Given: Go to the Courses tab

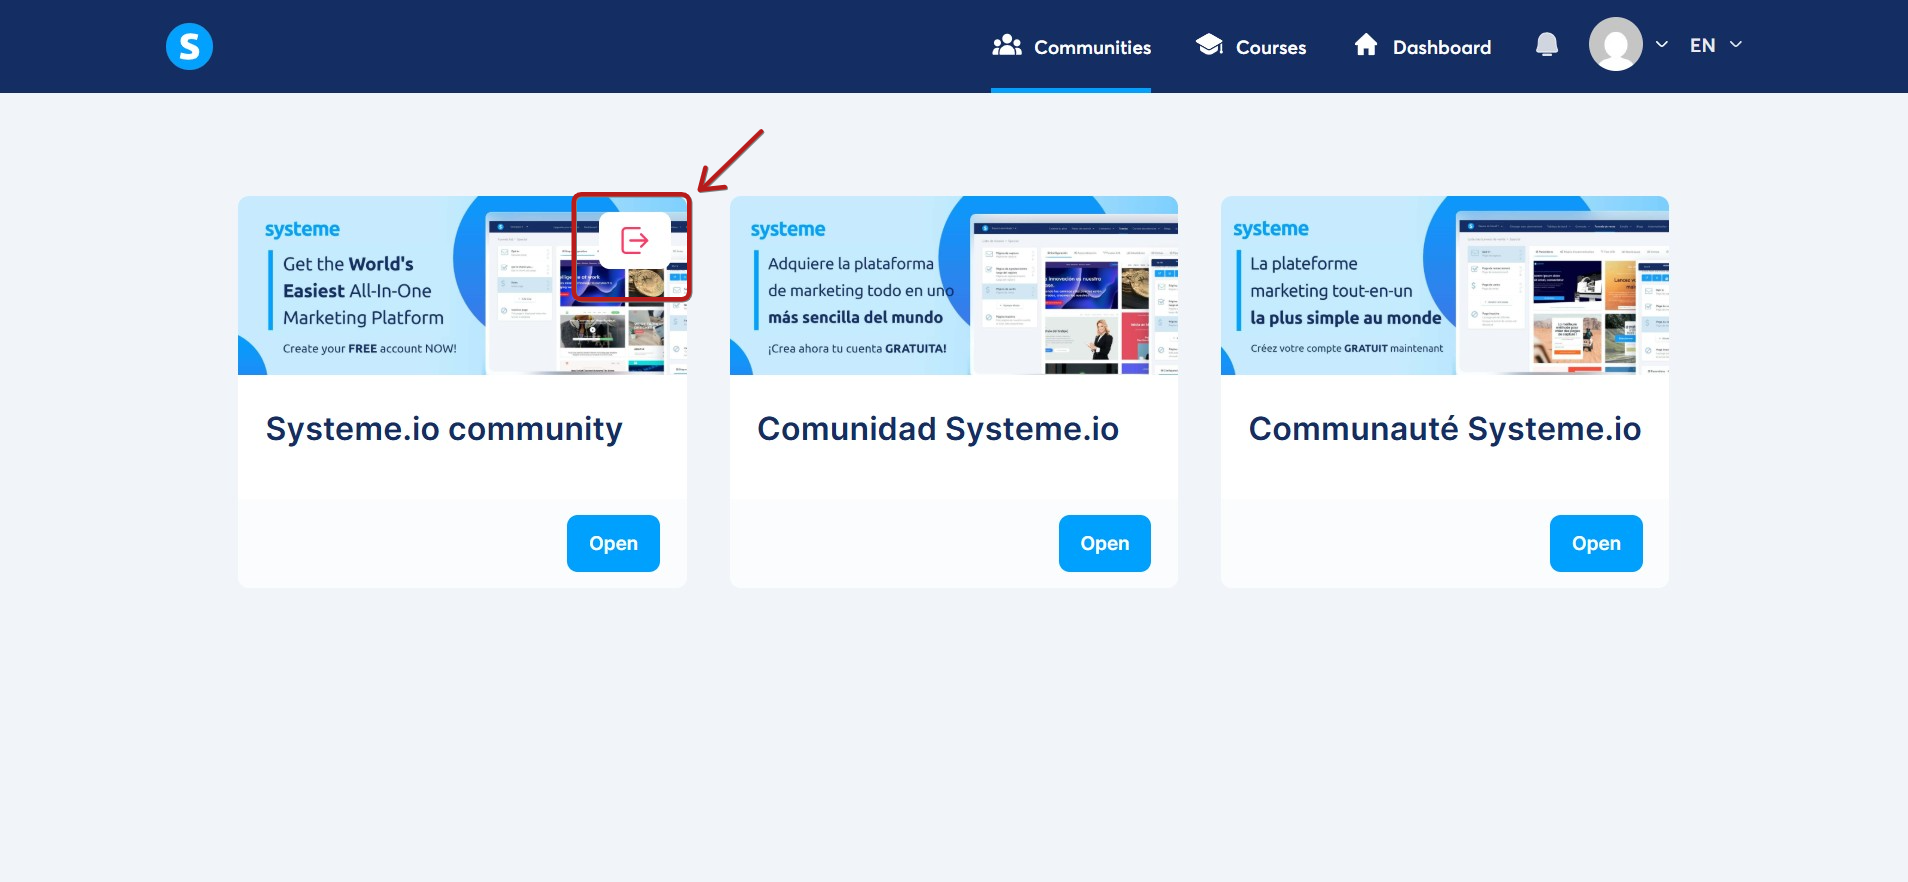Looking at the screenshot, I should (x=1251, y=47).
